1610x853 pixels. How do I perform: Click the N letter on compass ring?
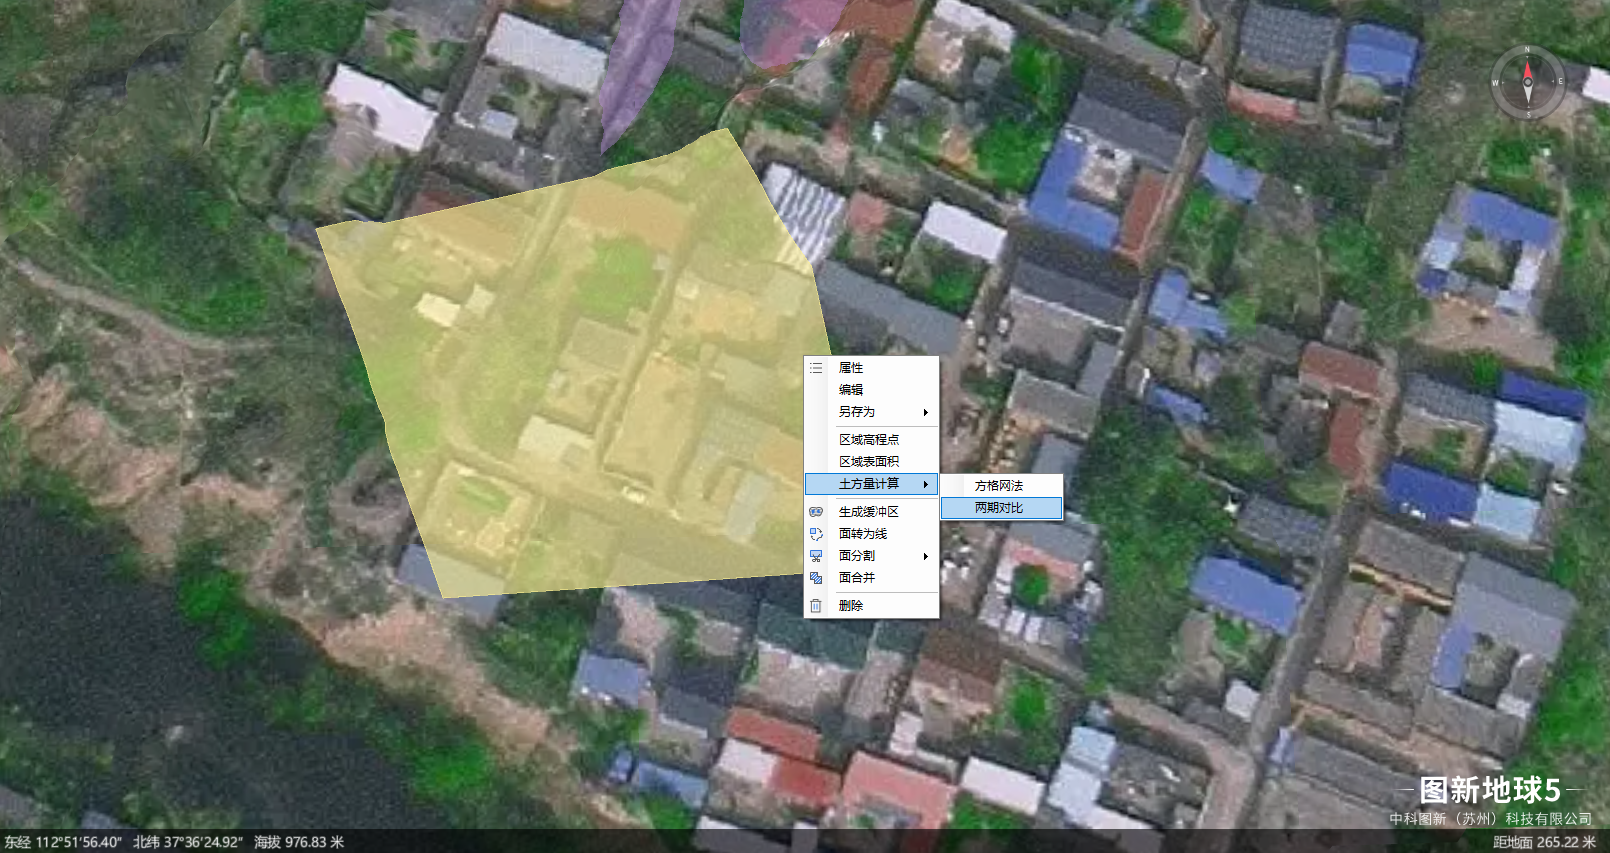point(1527,49)
